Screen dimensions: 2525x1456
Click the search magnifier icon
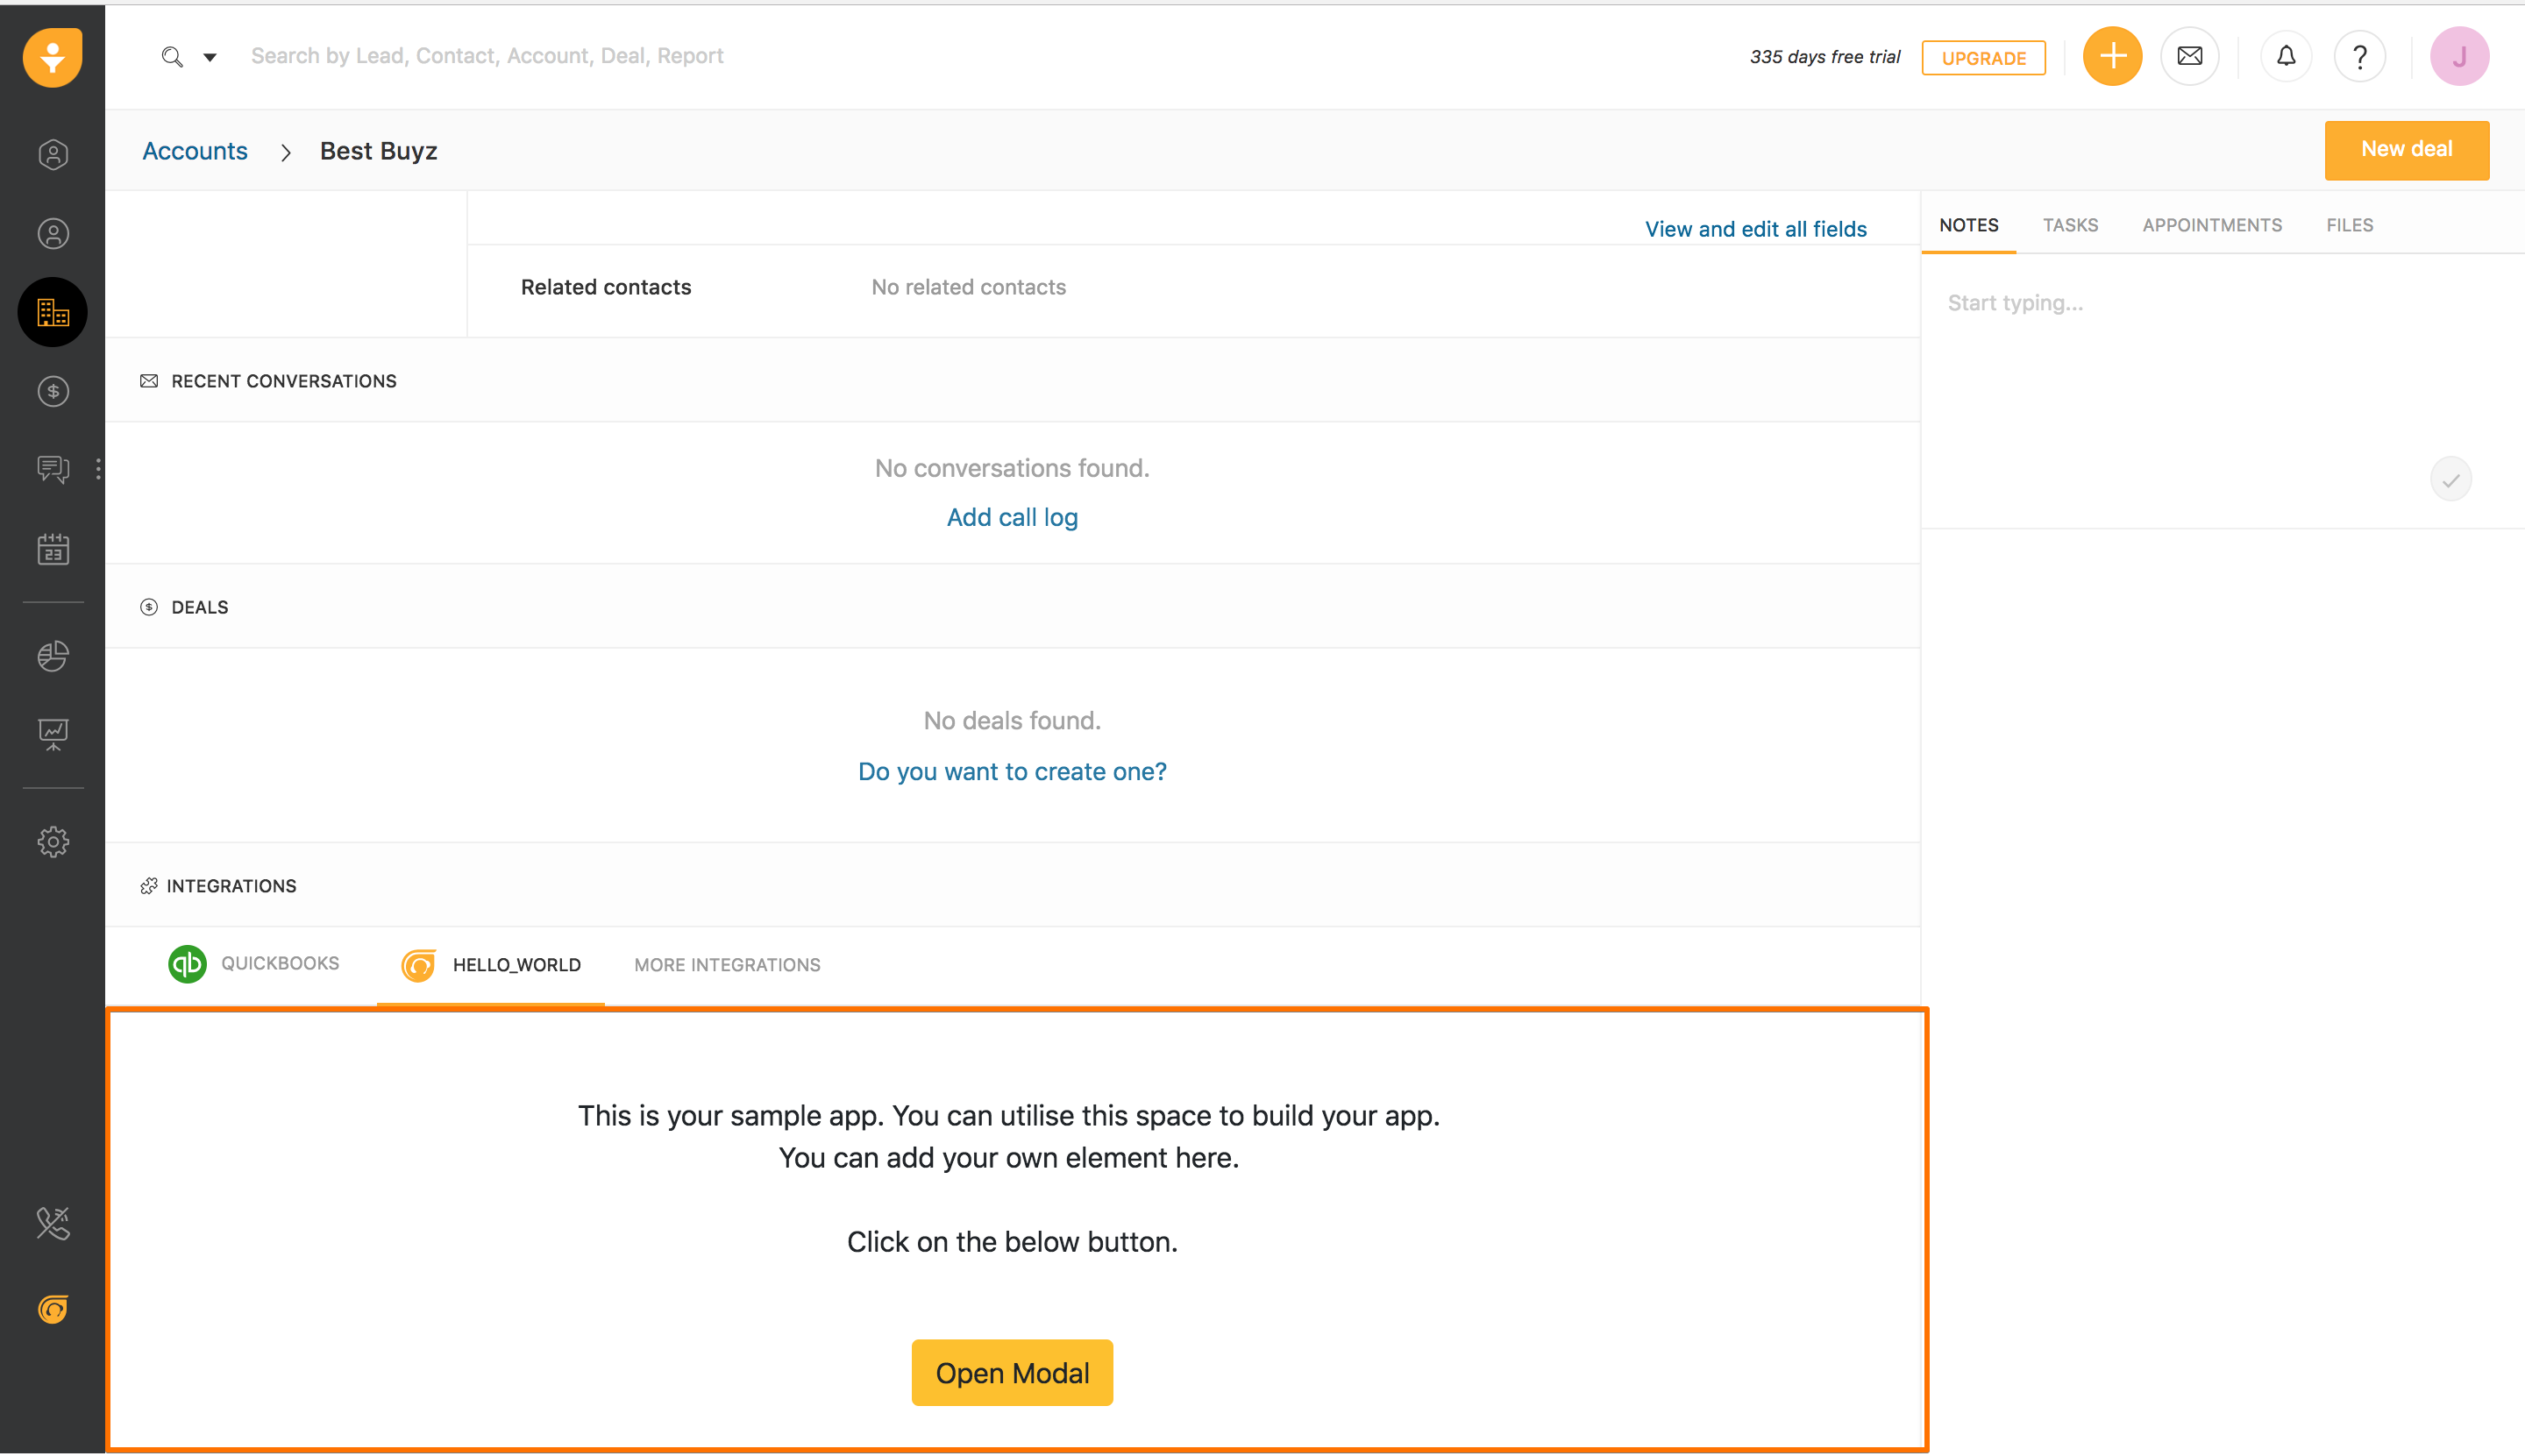tap(172, 57)
